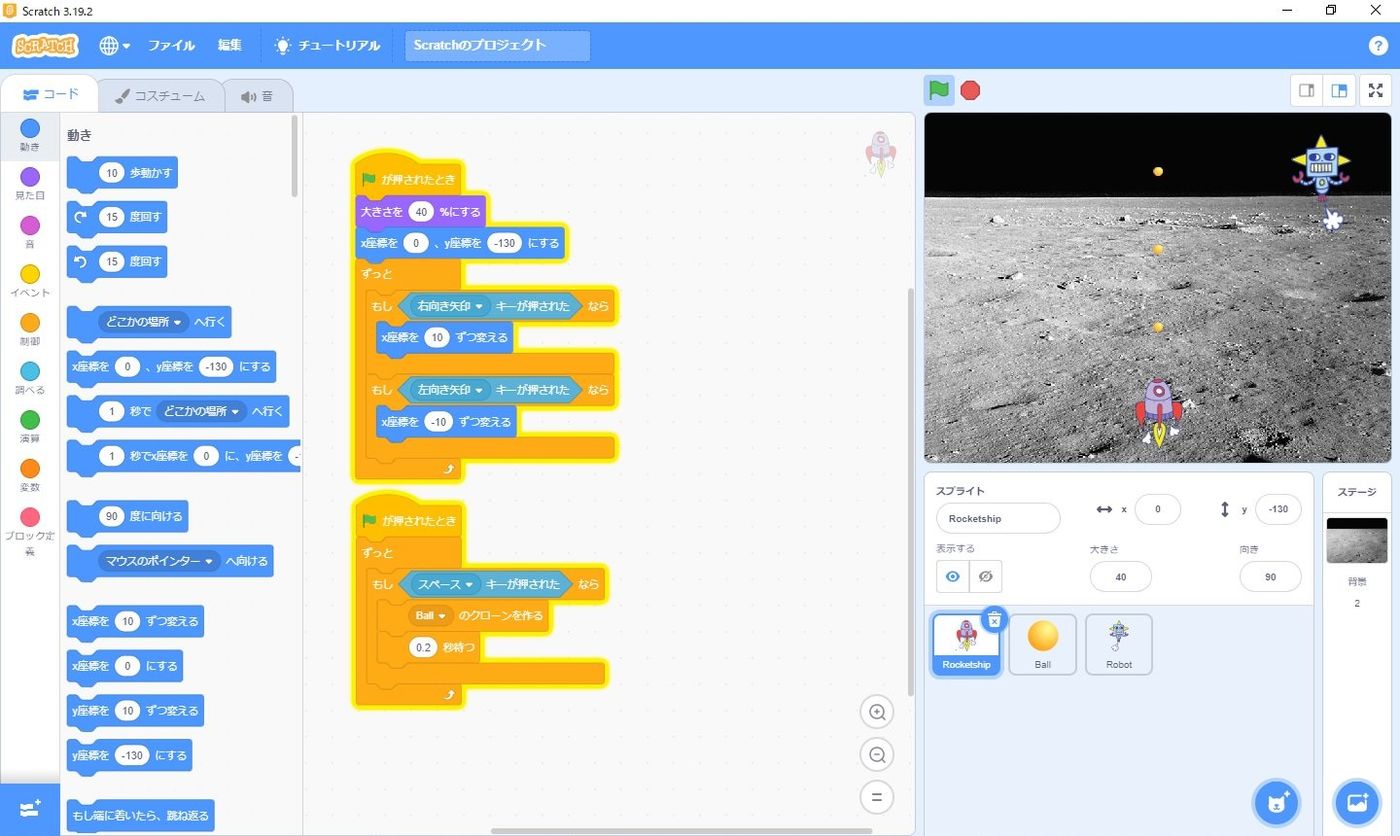Open チュートリアル tutorials
The height and width of the screenshot is (836, 1400).
[x=328, y=45]
